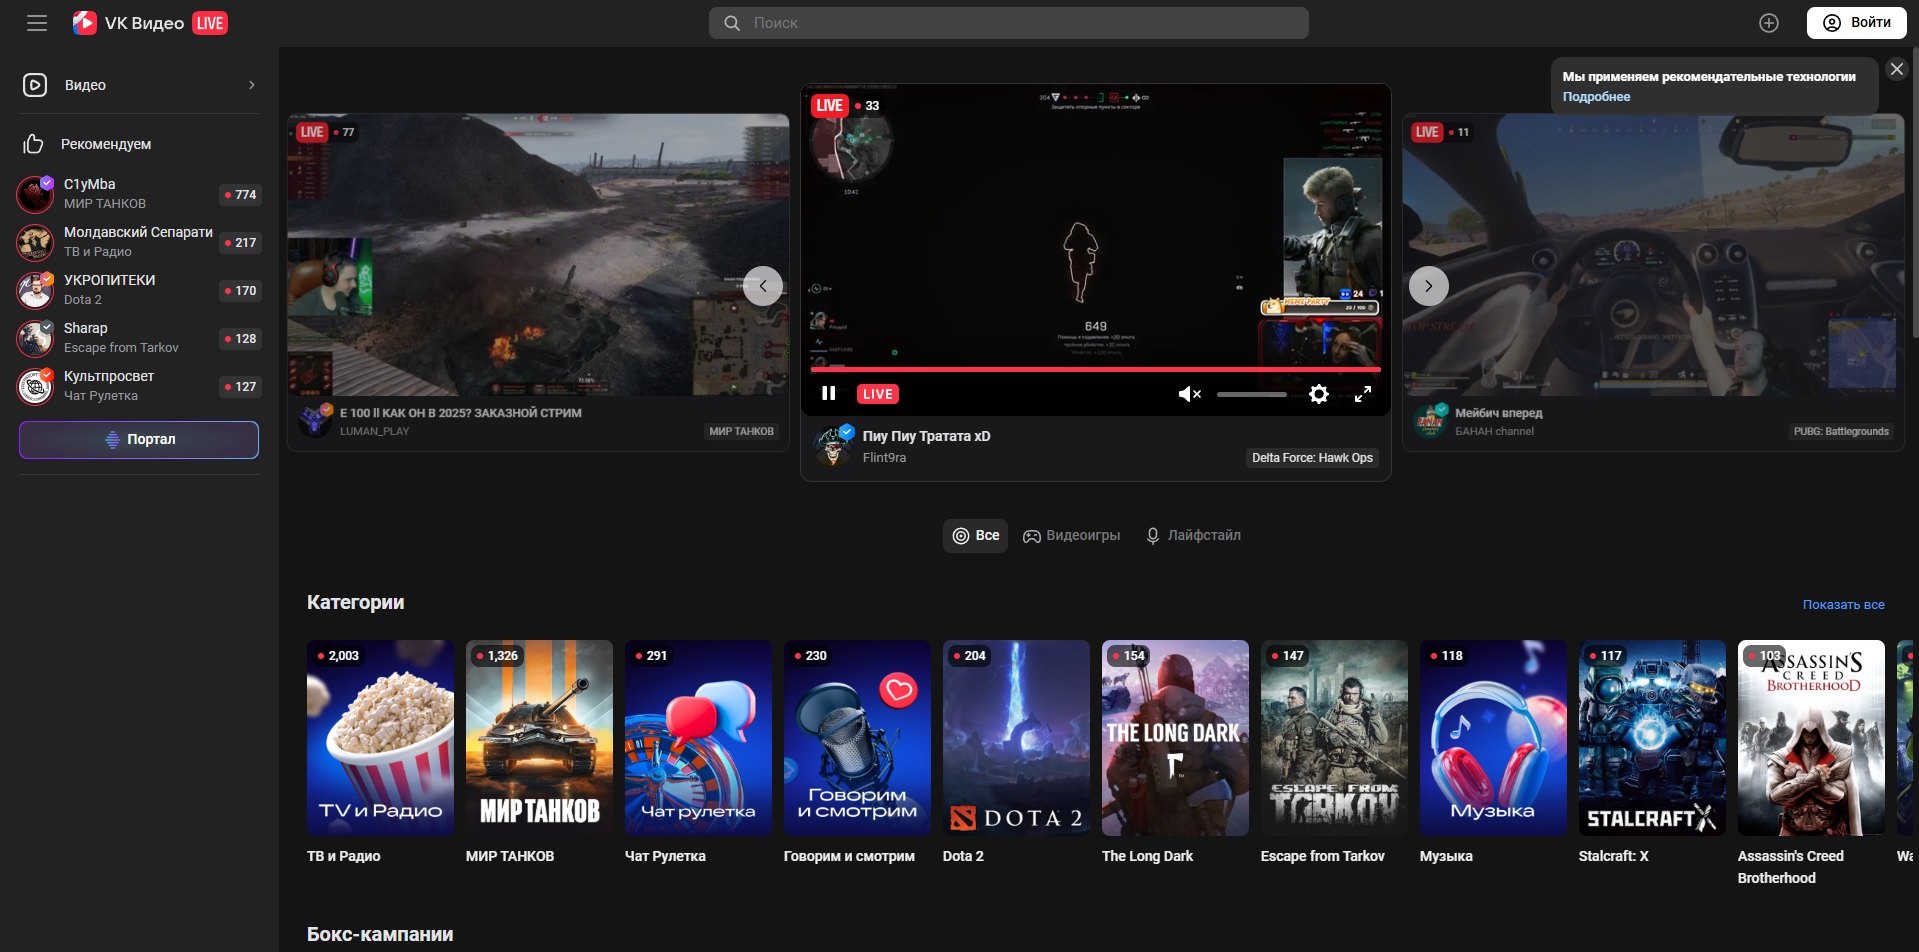
Task: Open УКРОПИТЕКИ channel avatar
Action: click(35, 290)
